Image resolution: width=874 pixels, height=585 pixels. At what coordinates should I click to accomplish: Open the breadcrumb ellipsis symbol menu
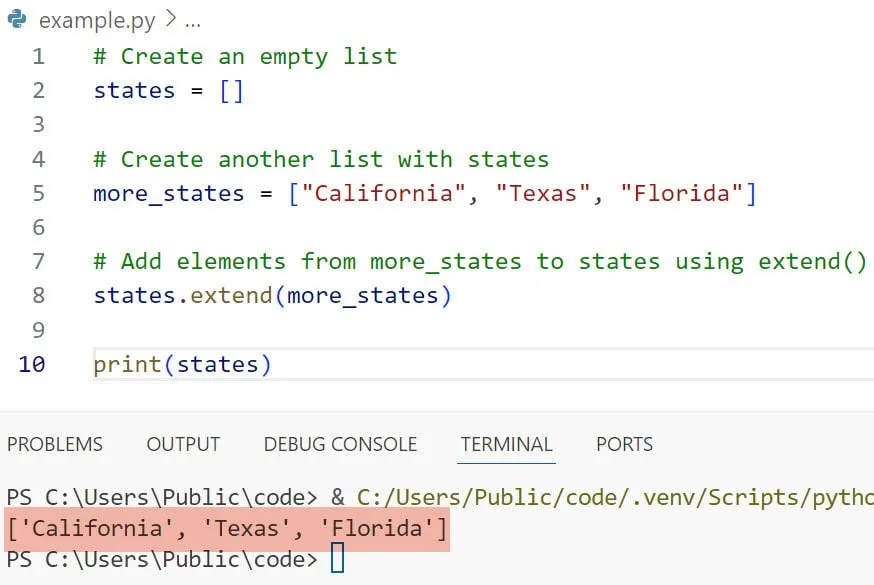coord(193,24)
